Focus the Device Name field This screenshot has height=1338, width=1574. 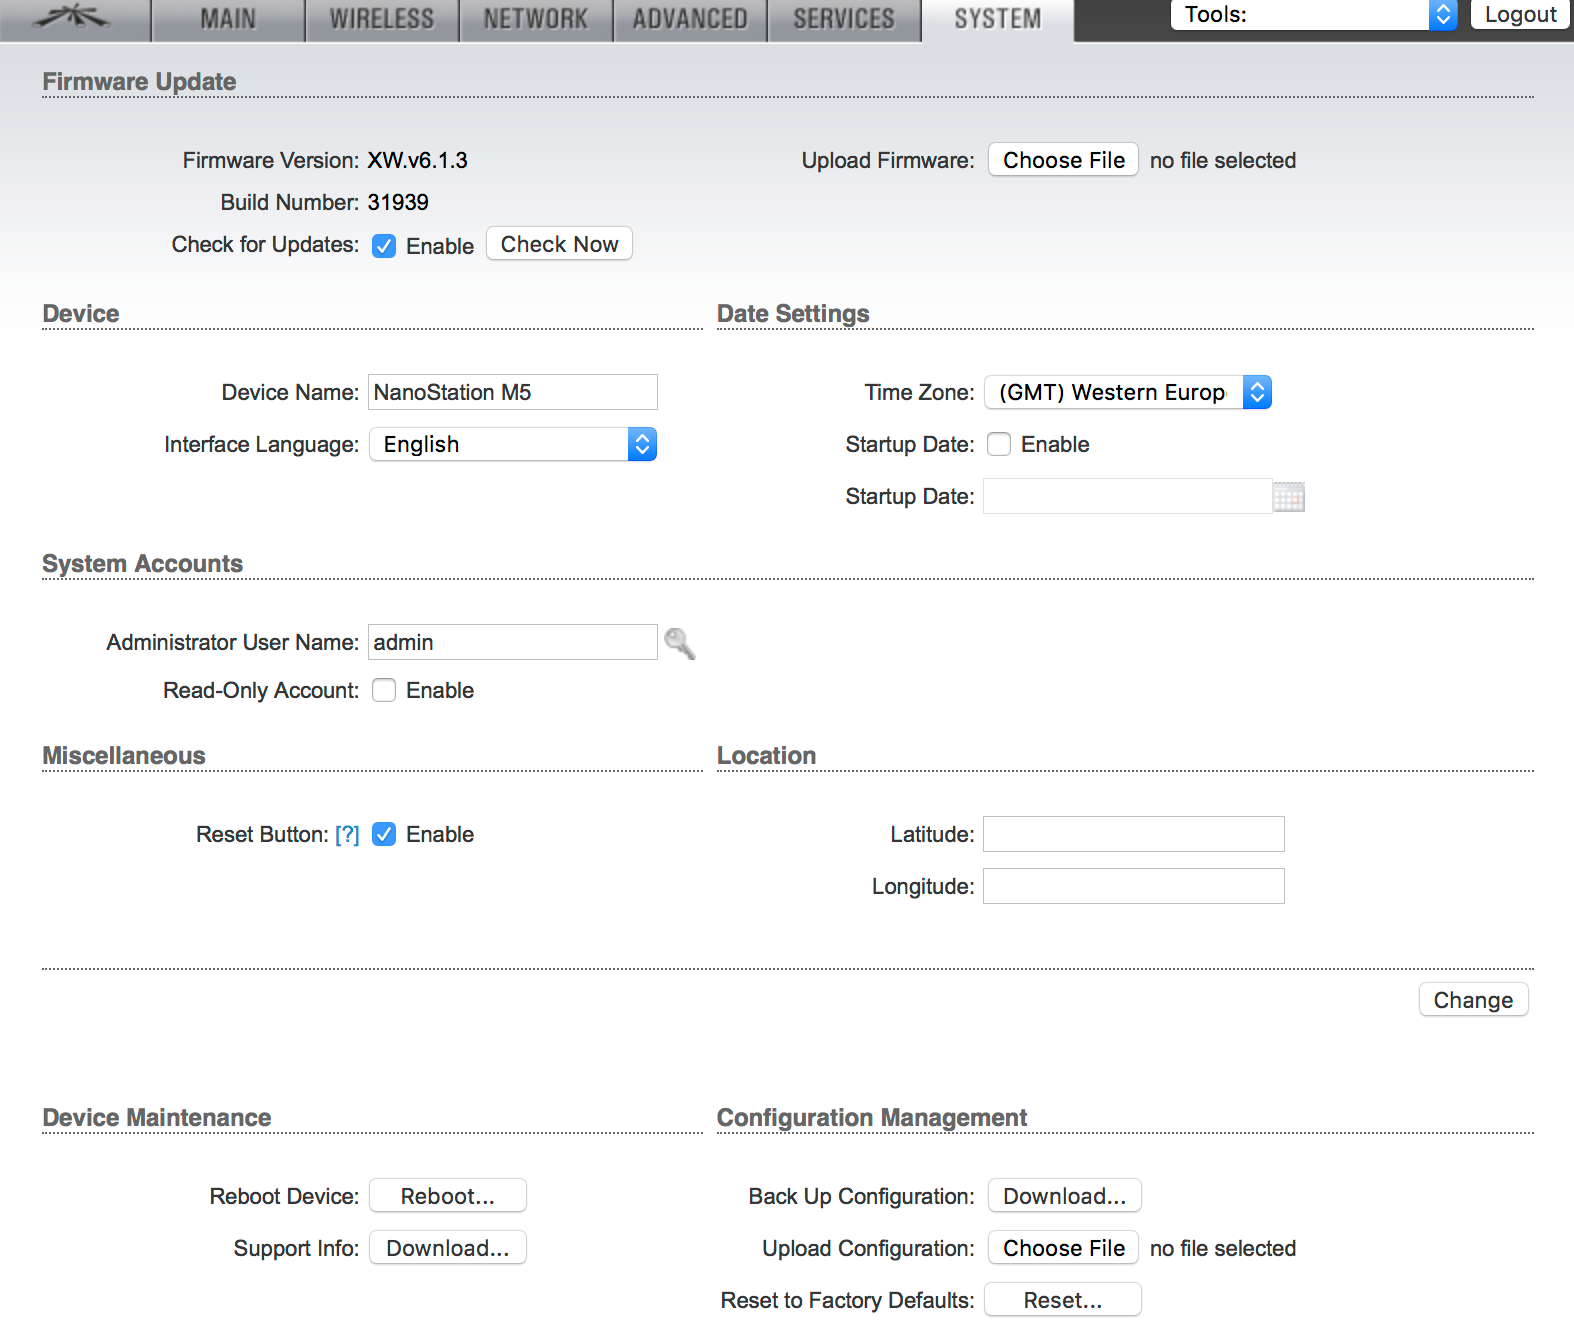coord(513,392)
